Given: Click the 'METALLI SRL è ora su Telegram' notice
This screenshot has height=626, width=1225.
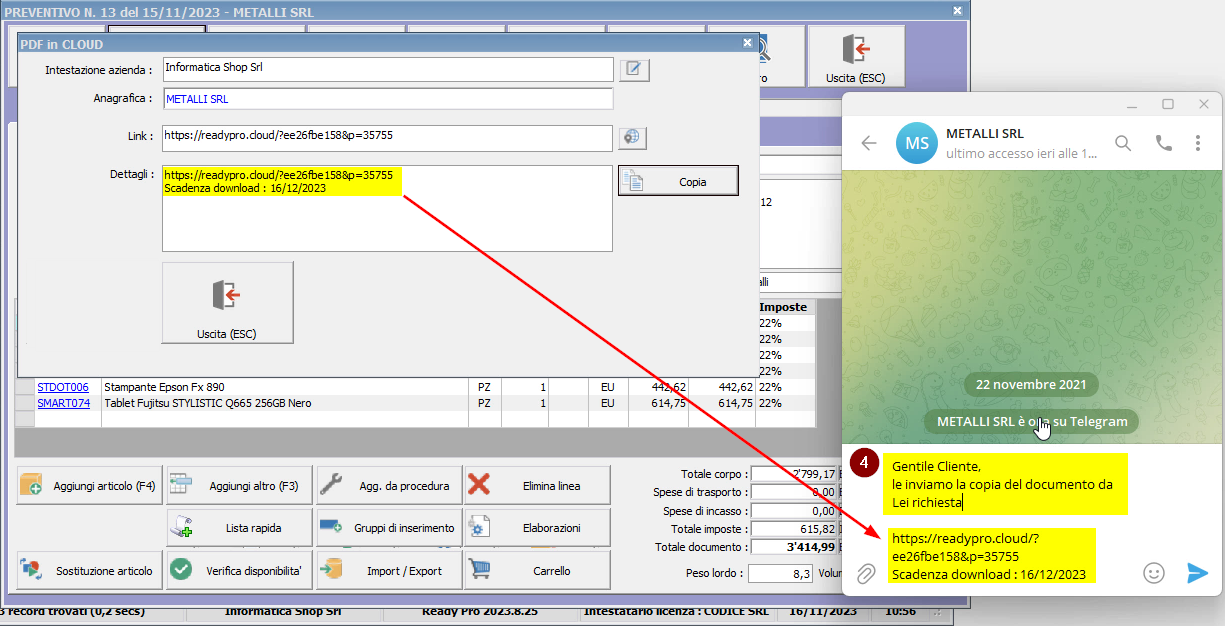Looking at the screenshot, I should 1032,421.
